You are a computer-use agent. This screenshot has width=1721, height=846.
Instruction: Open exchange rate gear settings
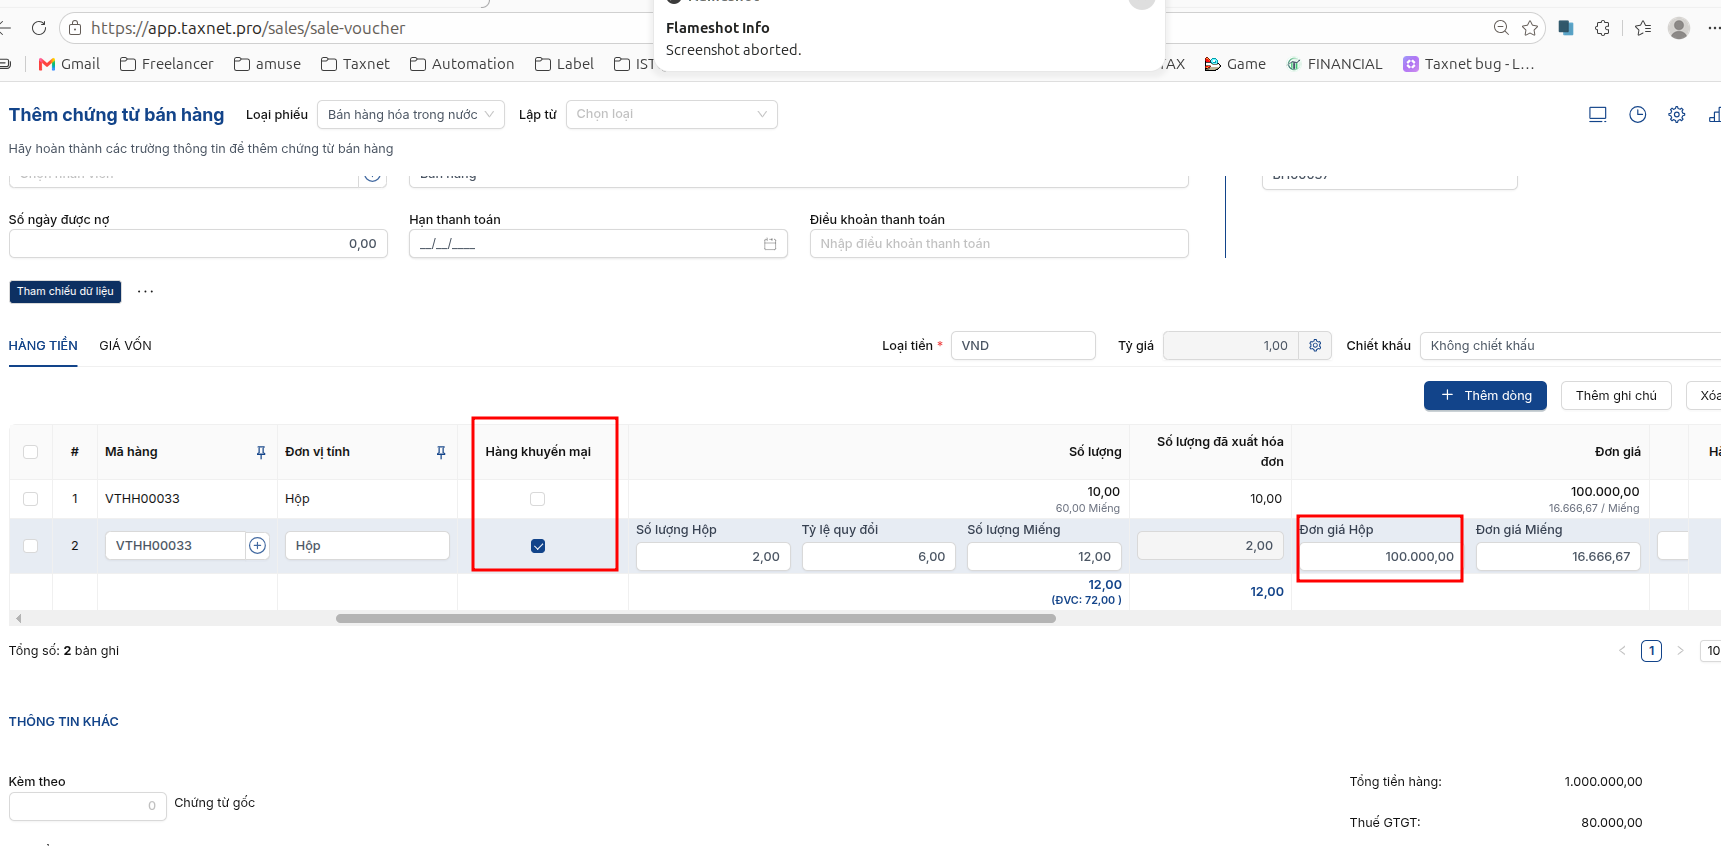point(1315,346)
